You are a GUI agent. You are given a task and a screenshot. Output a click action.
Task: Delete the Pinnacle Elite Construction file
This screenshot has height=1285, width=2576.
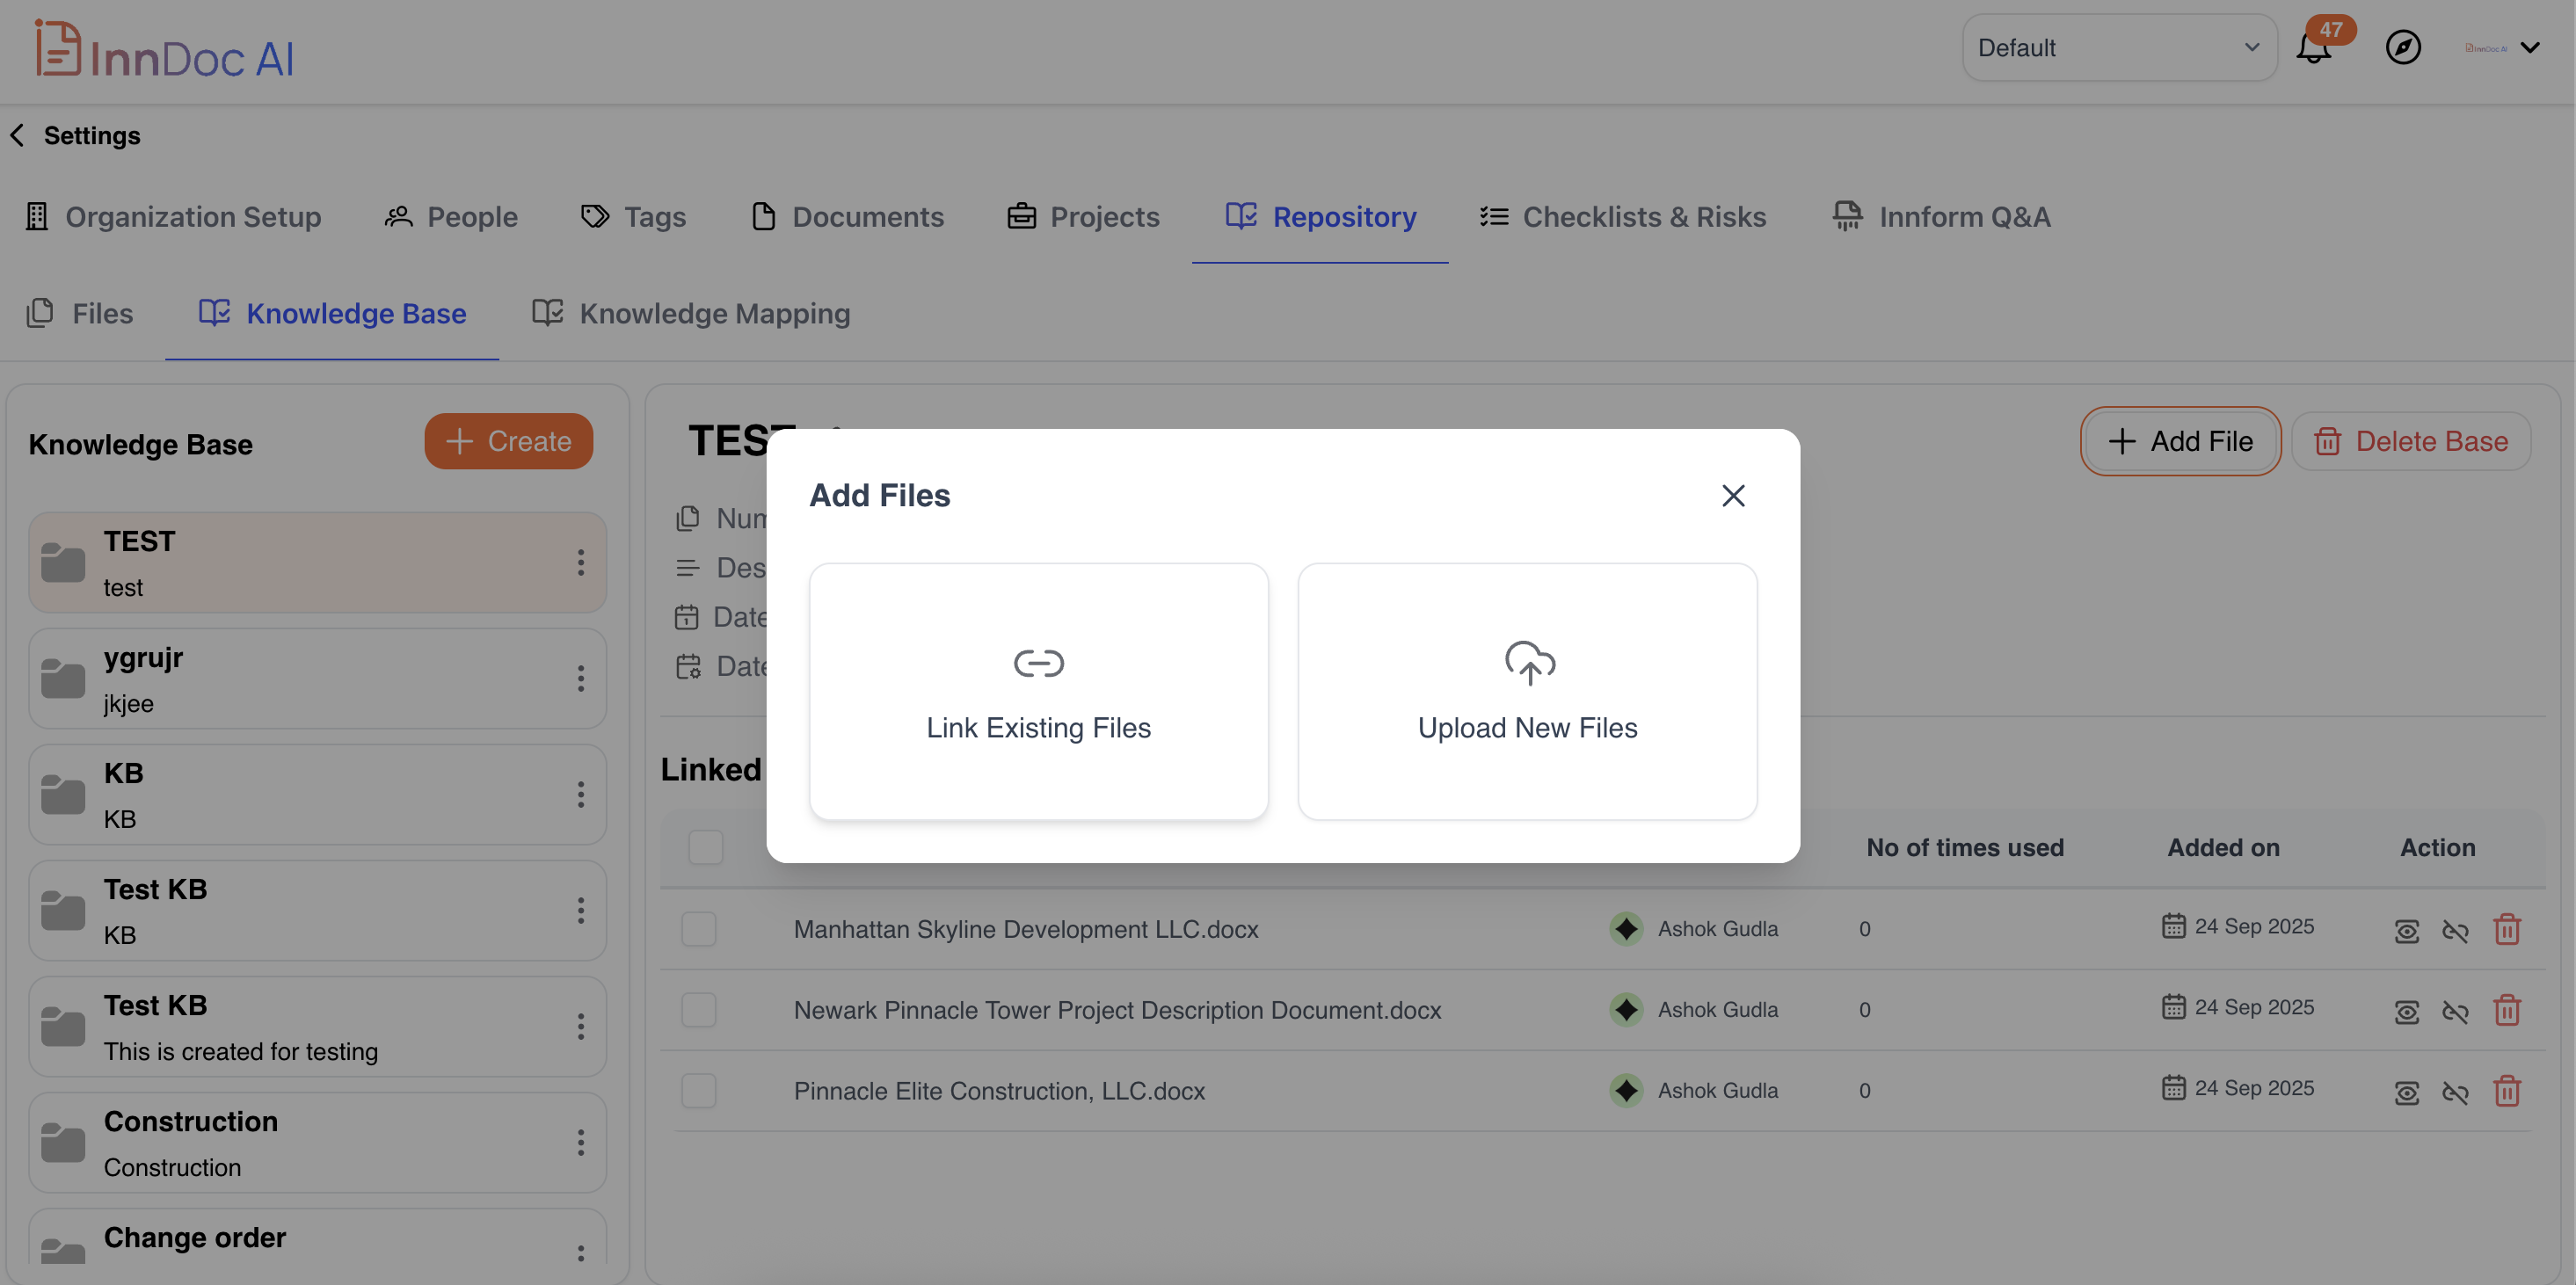click(x=2506, y=1091)
